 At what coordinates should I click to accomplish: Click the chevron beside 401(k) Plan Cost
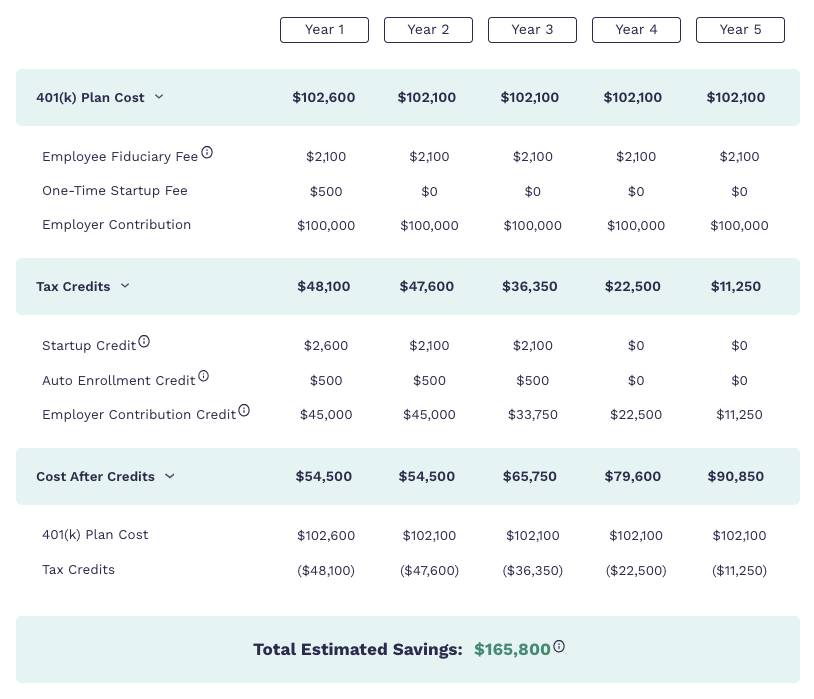(x=159, y=97)
